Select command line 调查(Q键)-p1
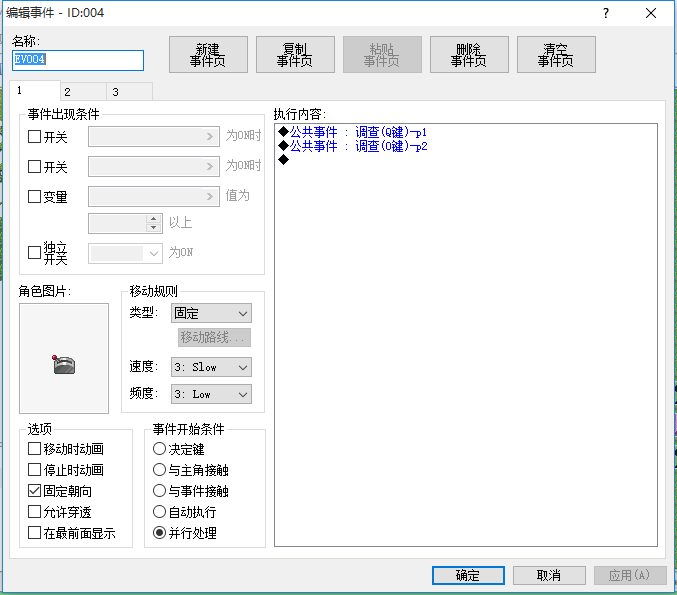Viewport: 677px width, 595px height. coord(353,132)
